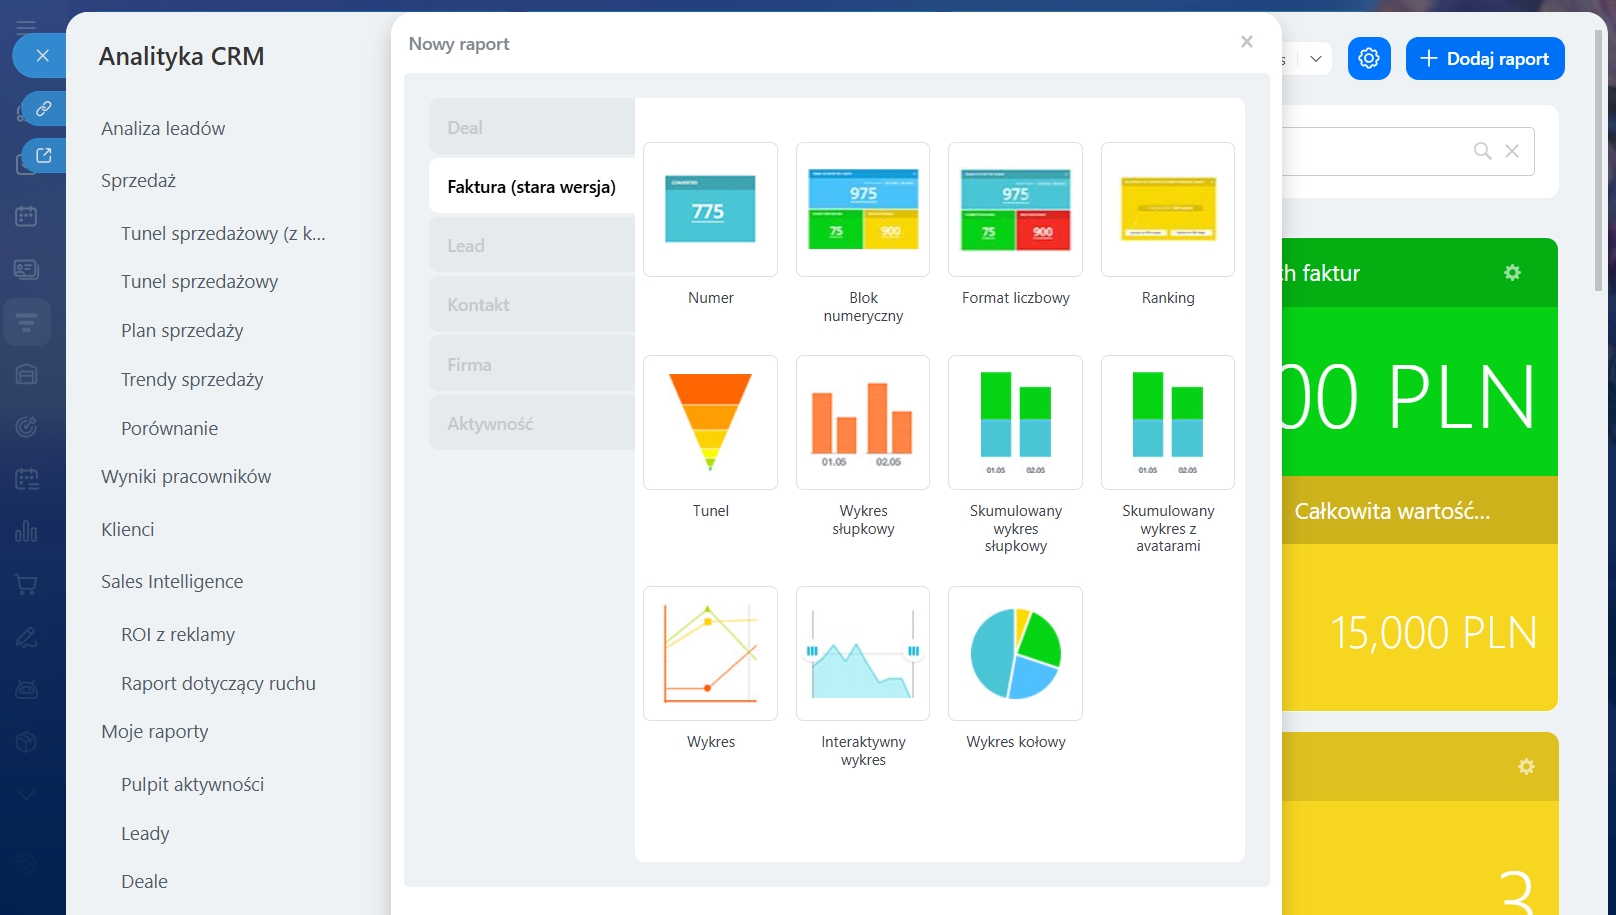Pick the Wykres słupkowy bar chart
1616x915 pixels.
point(862,422)
